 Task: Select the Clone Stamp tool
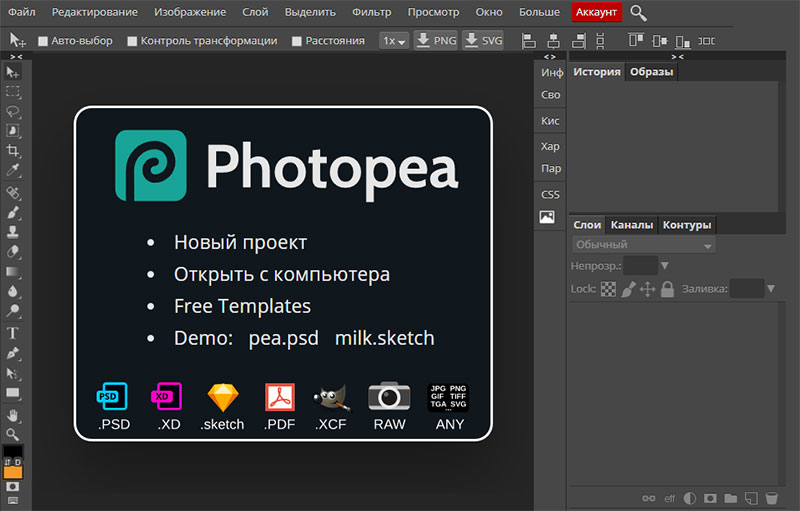pos(13,232)
